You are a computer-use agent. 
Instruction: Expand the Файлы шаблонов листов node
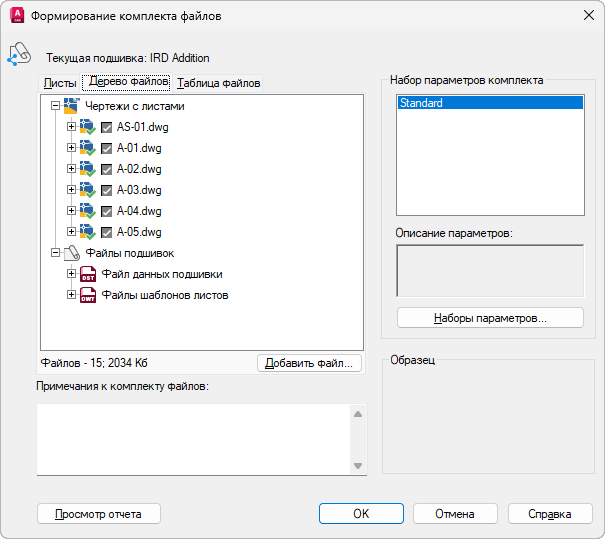pos(71,295)
